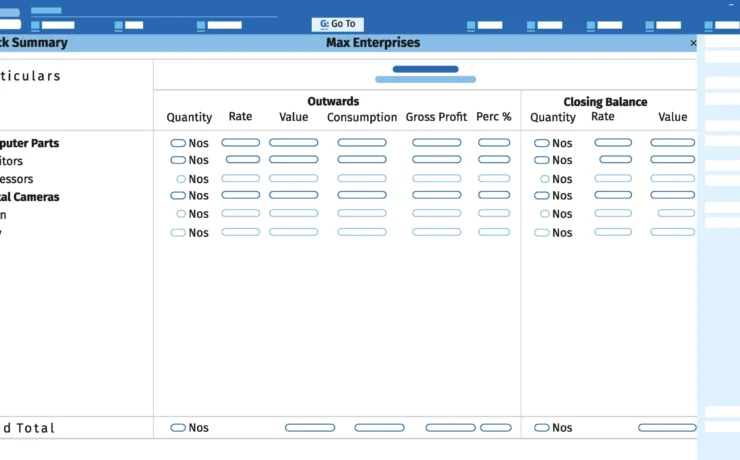Click Value header under Closing Balance
The image size is (740, 460).
coord(673,117)
